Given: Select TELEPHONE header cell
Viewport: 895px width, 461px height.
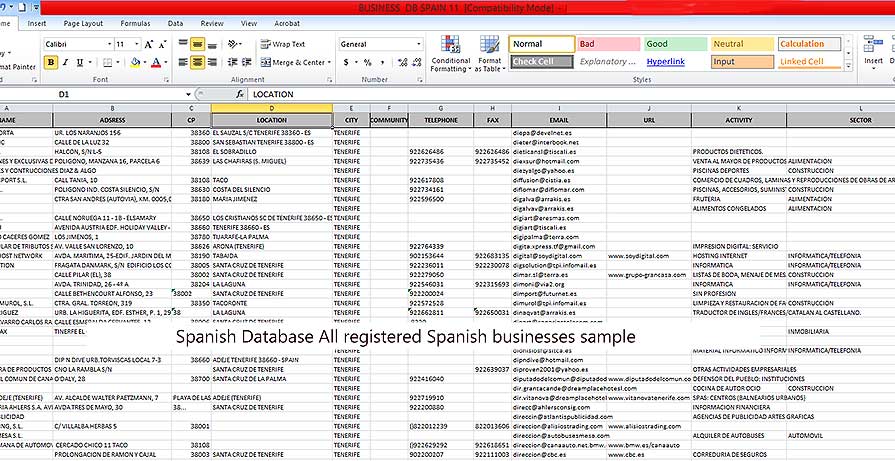Looking at the screenshot, I should tap(441, 120).
